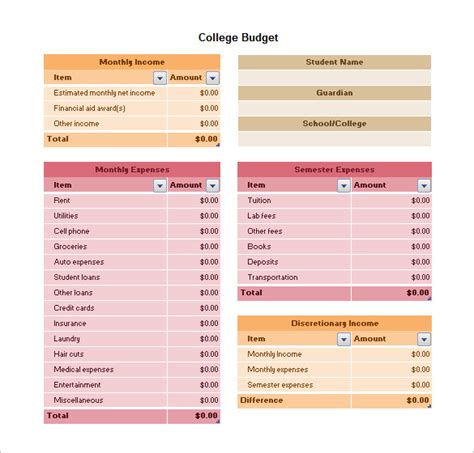Open Semester Expenses Amount filter dropdown
The height and width of the screenshot is (453, 474).
424,186
